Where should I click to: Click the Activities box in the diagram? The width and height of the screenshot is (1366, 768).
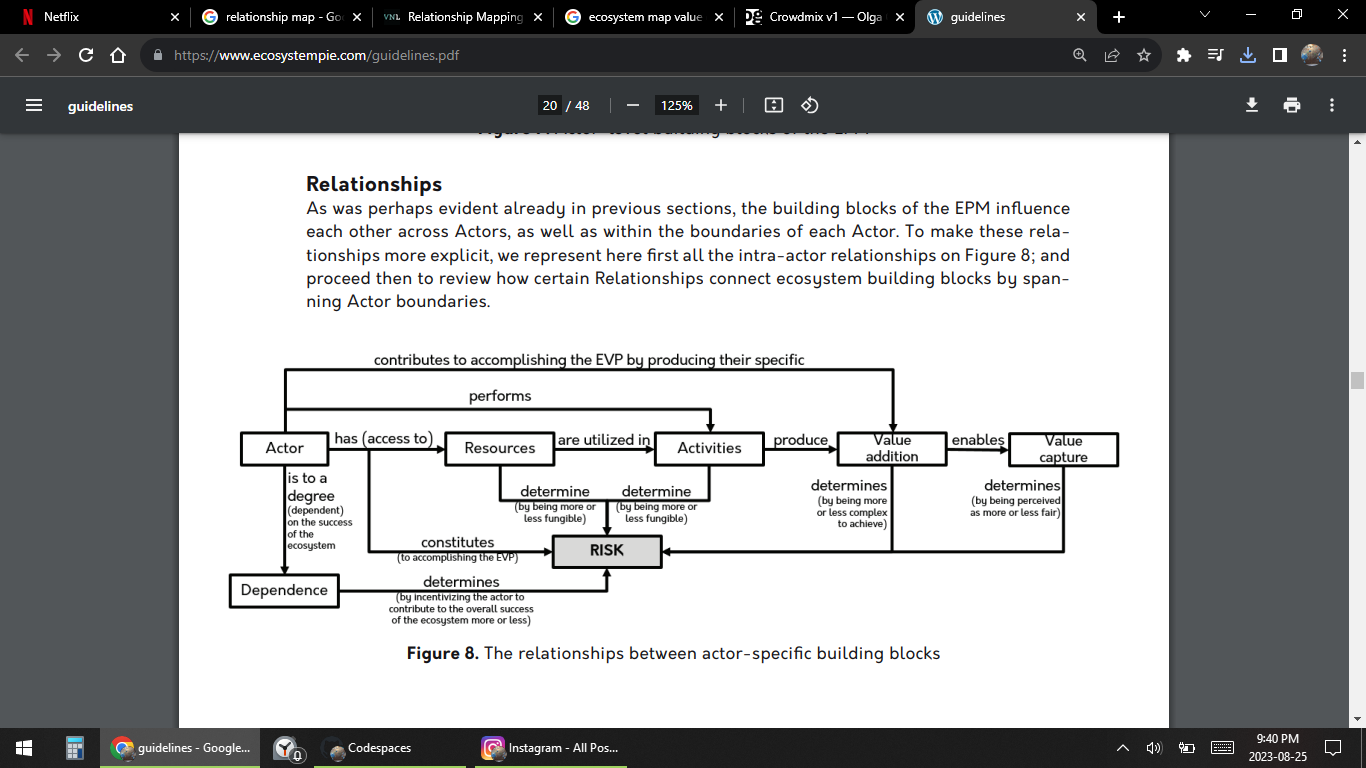point(709,448)
